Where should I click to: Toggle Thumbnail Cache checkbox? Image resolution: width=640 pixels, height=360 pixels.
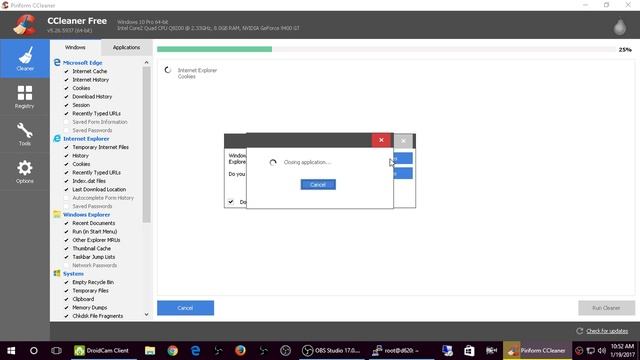point(67,248)
